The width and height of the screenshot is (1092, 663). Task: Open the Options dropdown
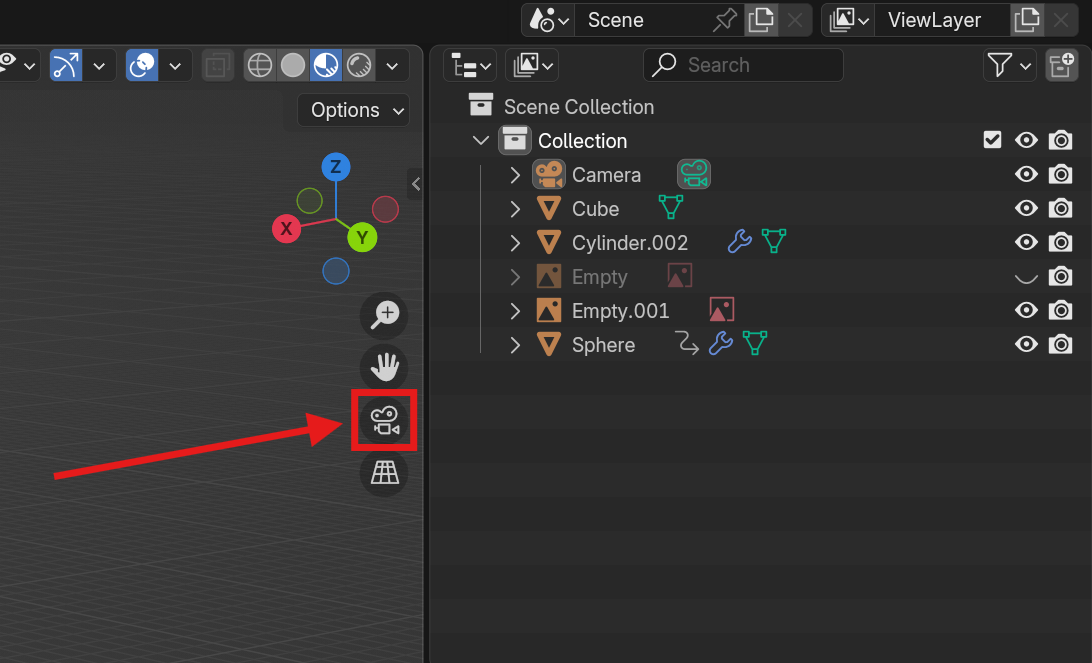pyautogui.click(x=353, y=110)
